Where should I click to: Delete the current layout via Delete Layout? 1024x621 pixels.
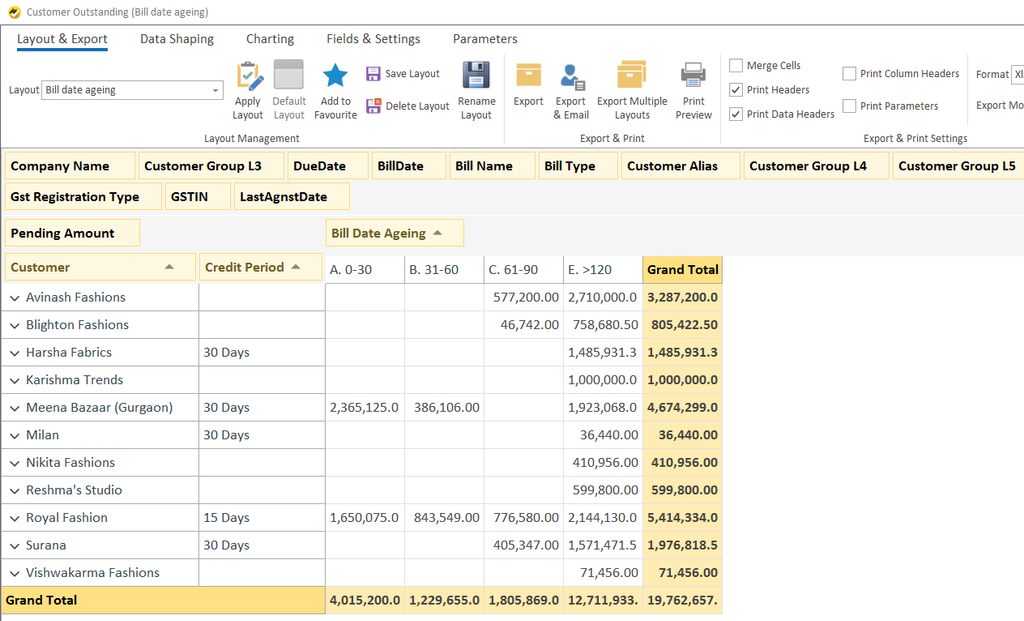pos(373,106)
